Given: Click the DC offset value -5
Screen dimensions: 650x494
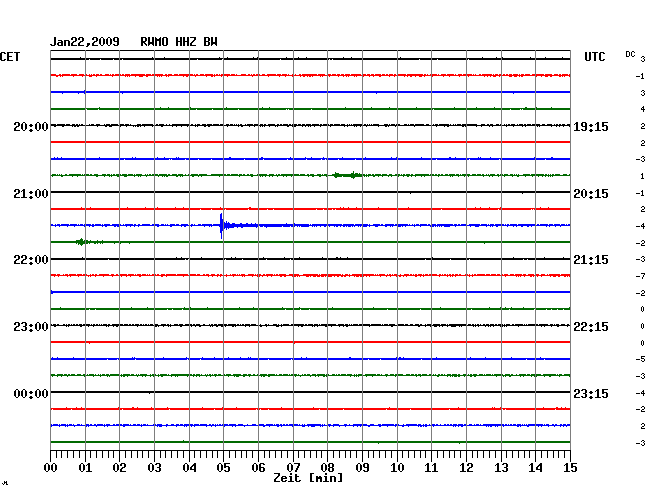Looking at the screenshot, I should [x=640, y=359].
